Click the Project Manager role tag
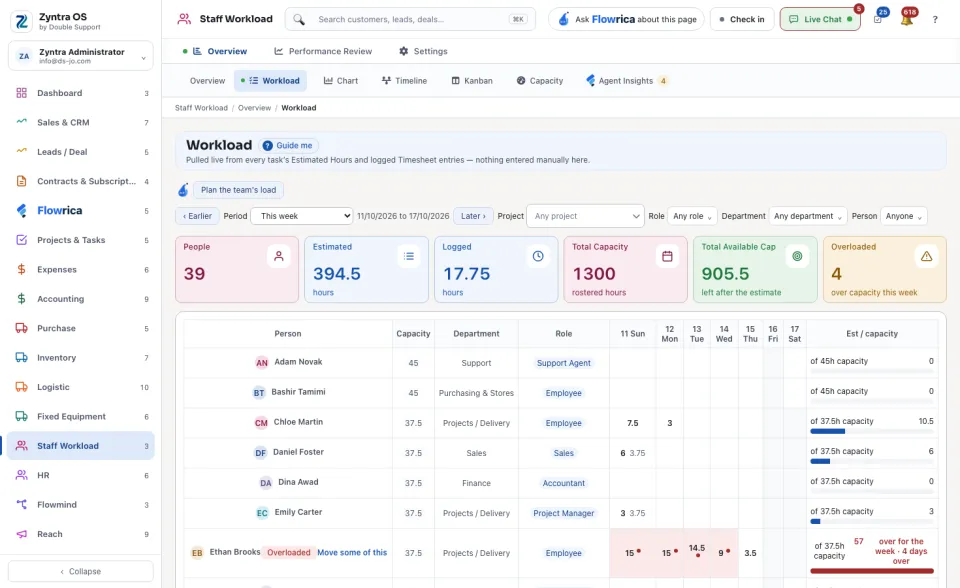 [x=564, y=513]
